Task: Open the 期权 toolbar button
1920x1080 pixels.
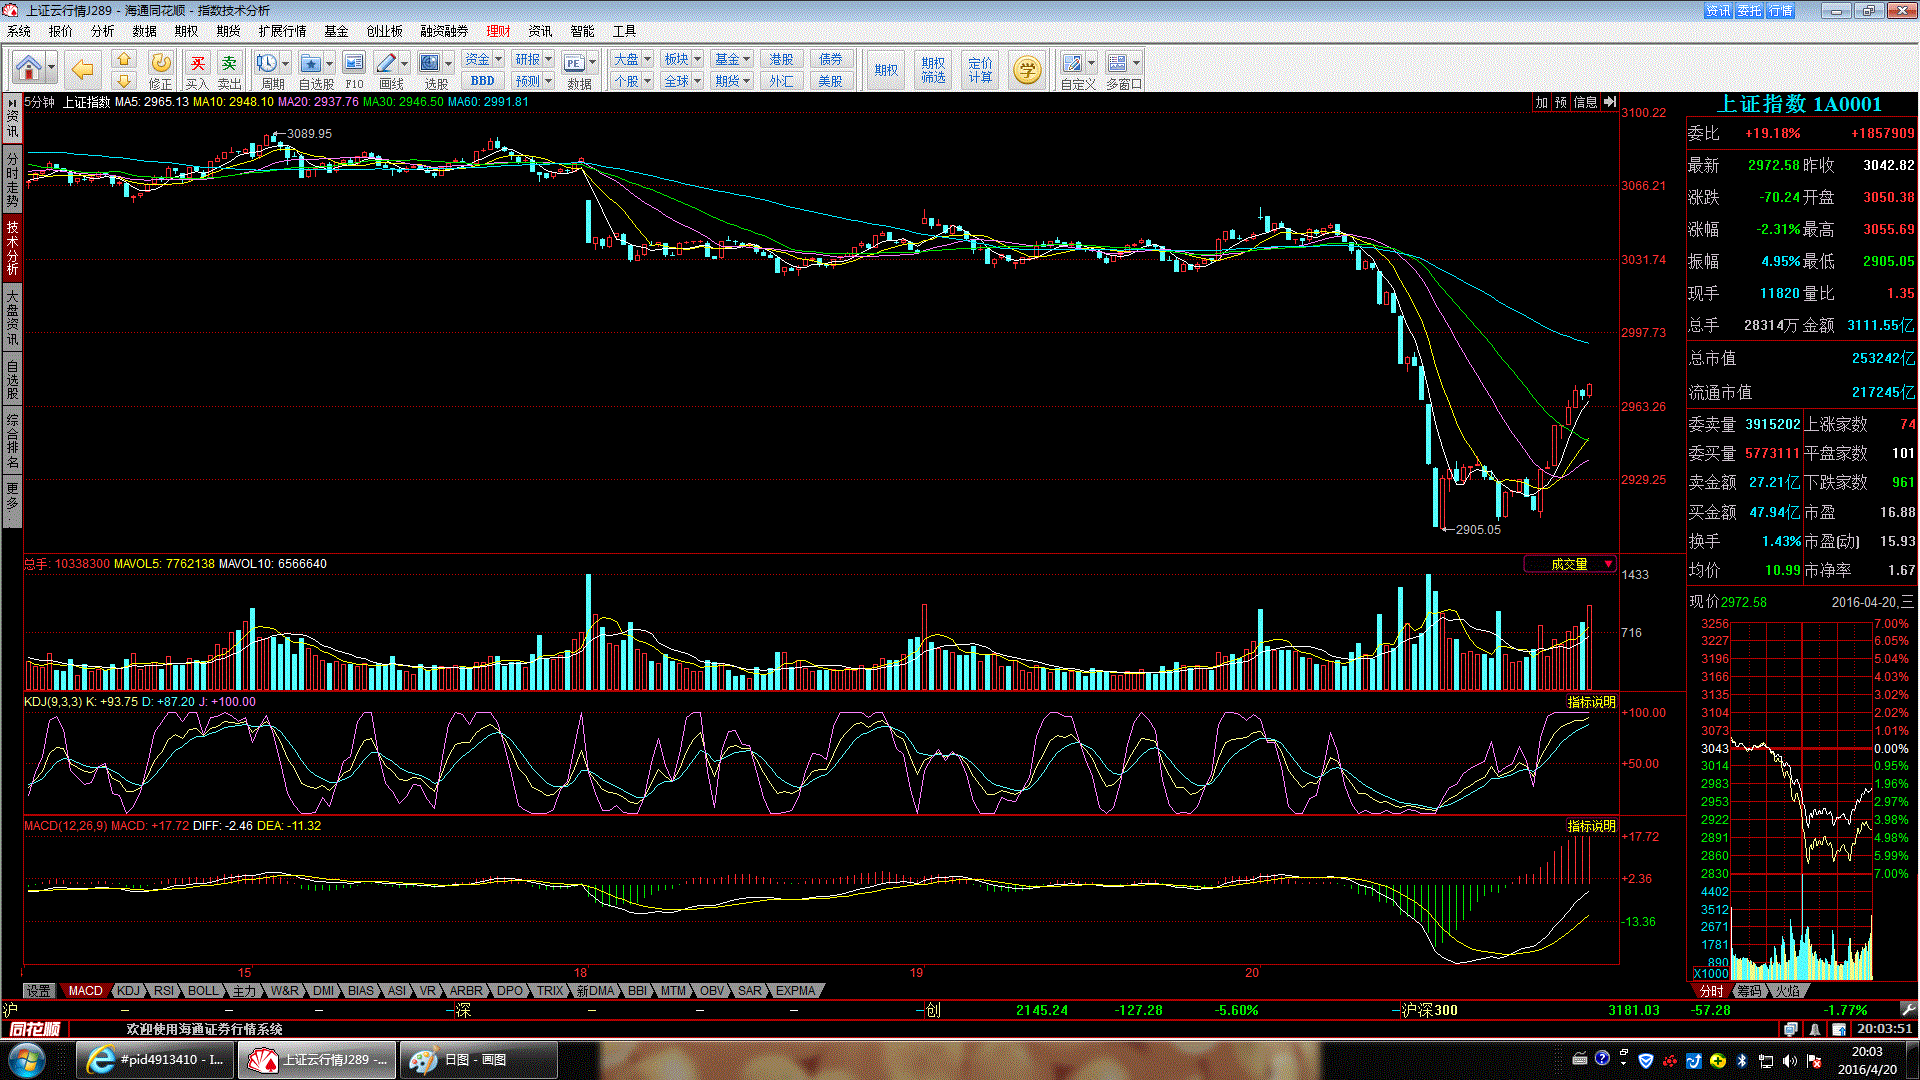Action: click(886, 70)
